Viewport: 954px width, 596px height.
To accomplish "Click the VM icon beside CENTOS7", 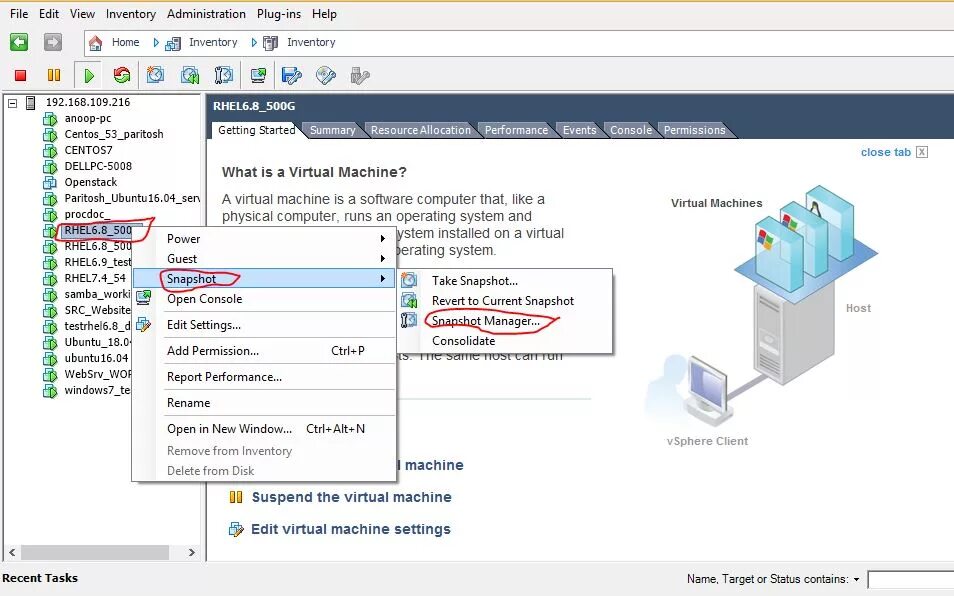I will (50, 151).
